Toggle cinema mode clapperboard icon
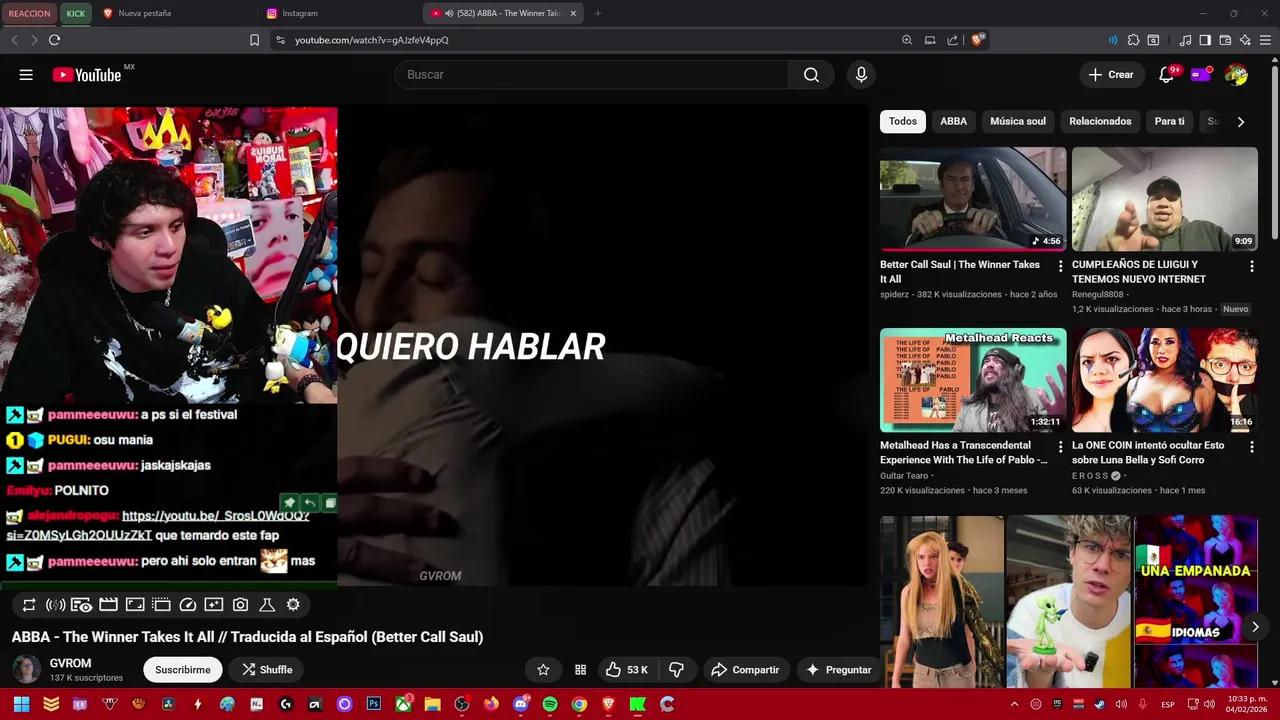This screenshot has height=720, width=1280. [108, 605]
